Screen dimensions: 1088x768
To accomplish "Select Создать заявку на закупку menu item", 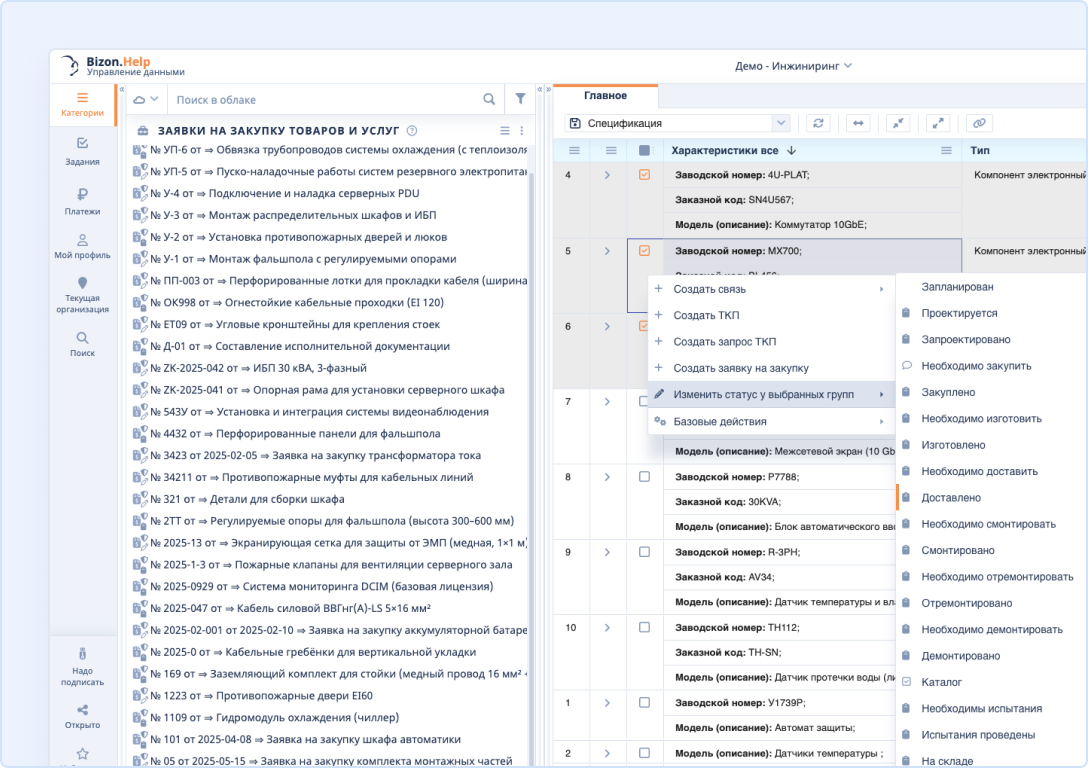I will (x=740, y=368).
